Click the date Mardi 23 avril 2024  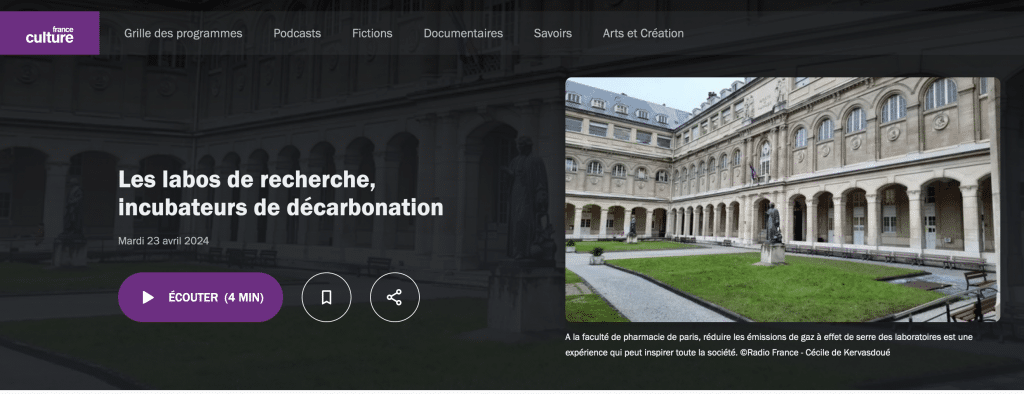tap(163, 240)
